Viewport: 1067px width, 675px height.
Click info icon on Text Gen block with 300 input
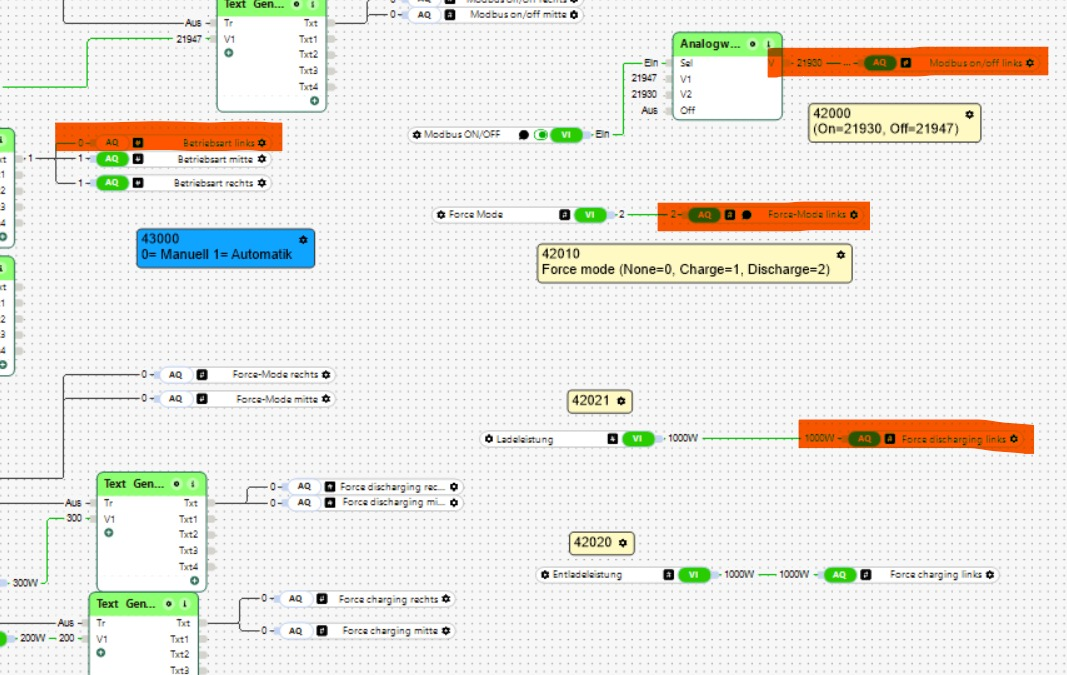(193, 484)
